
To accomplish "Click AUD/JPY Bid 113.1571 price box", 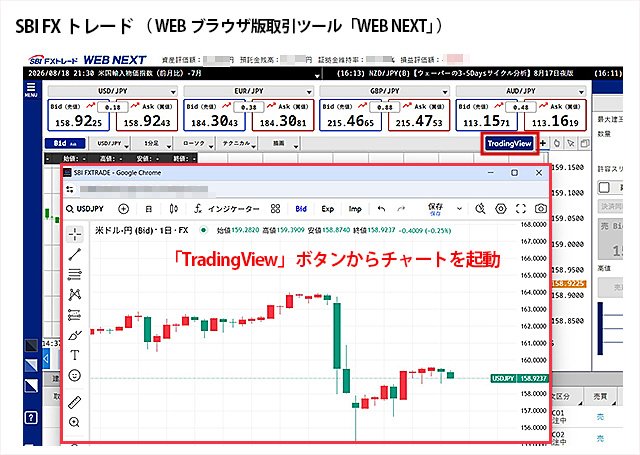I will (x=487, y=115).
